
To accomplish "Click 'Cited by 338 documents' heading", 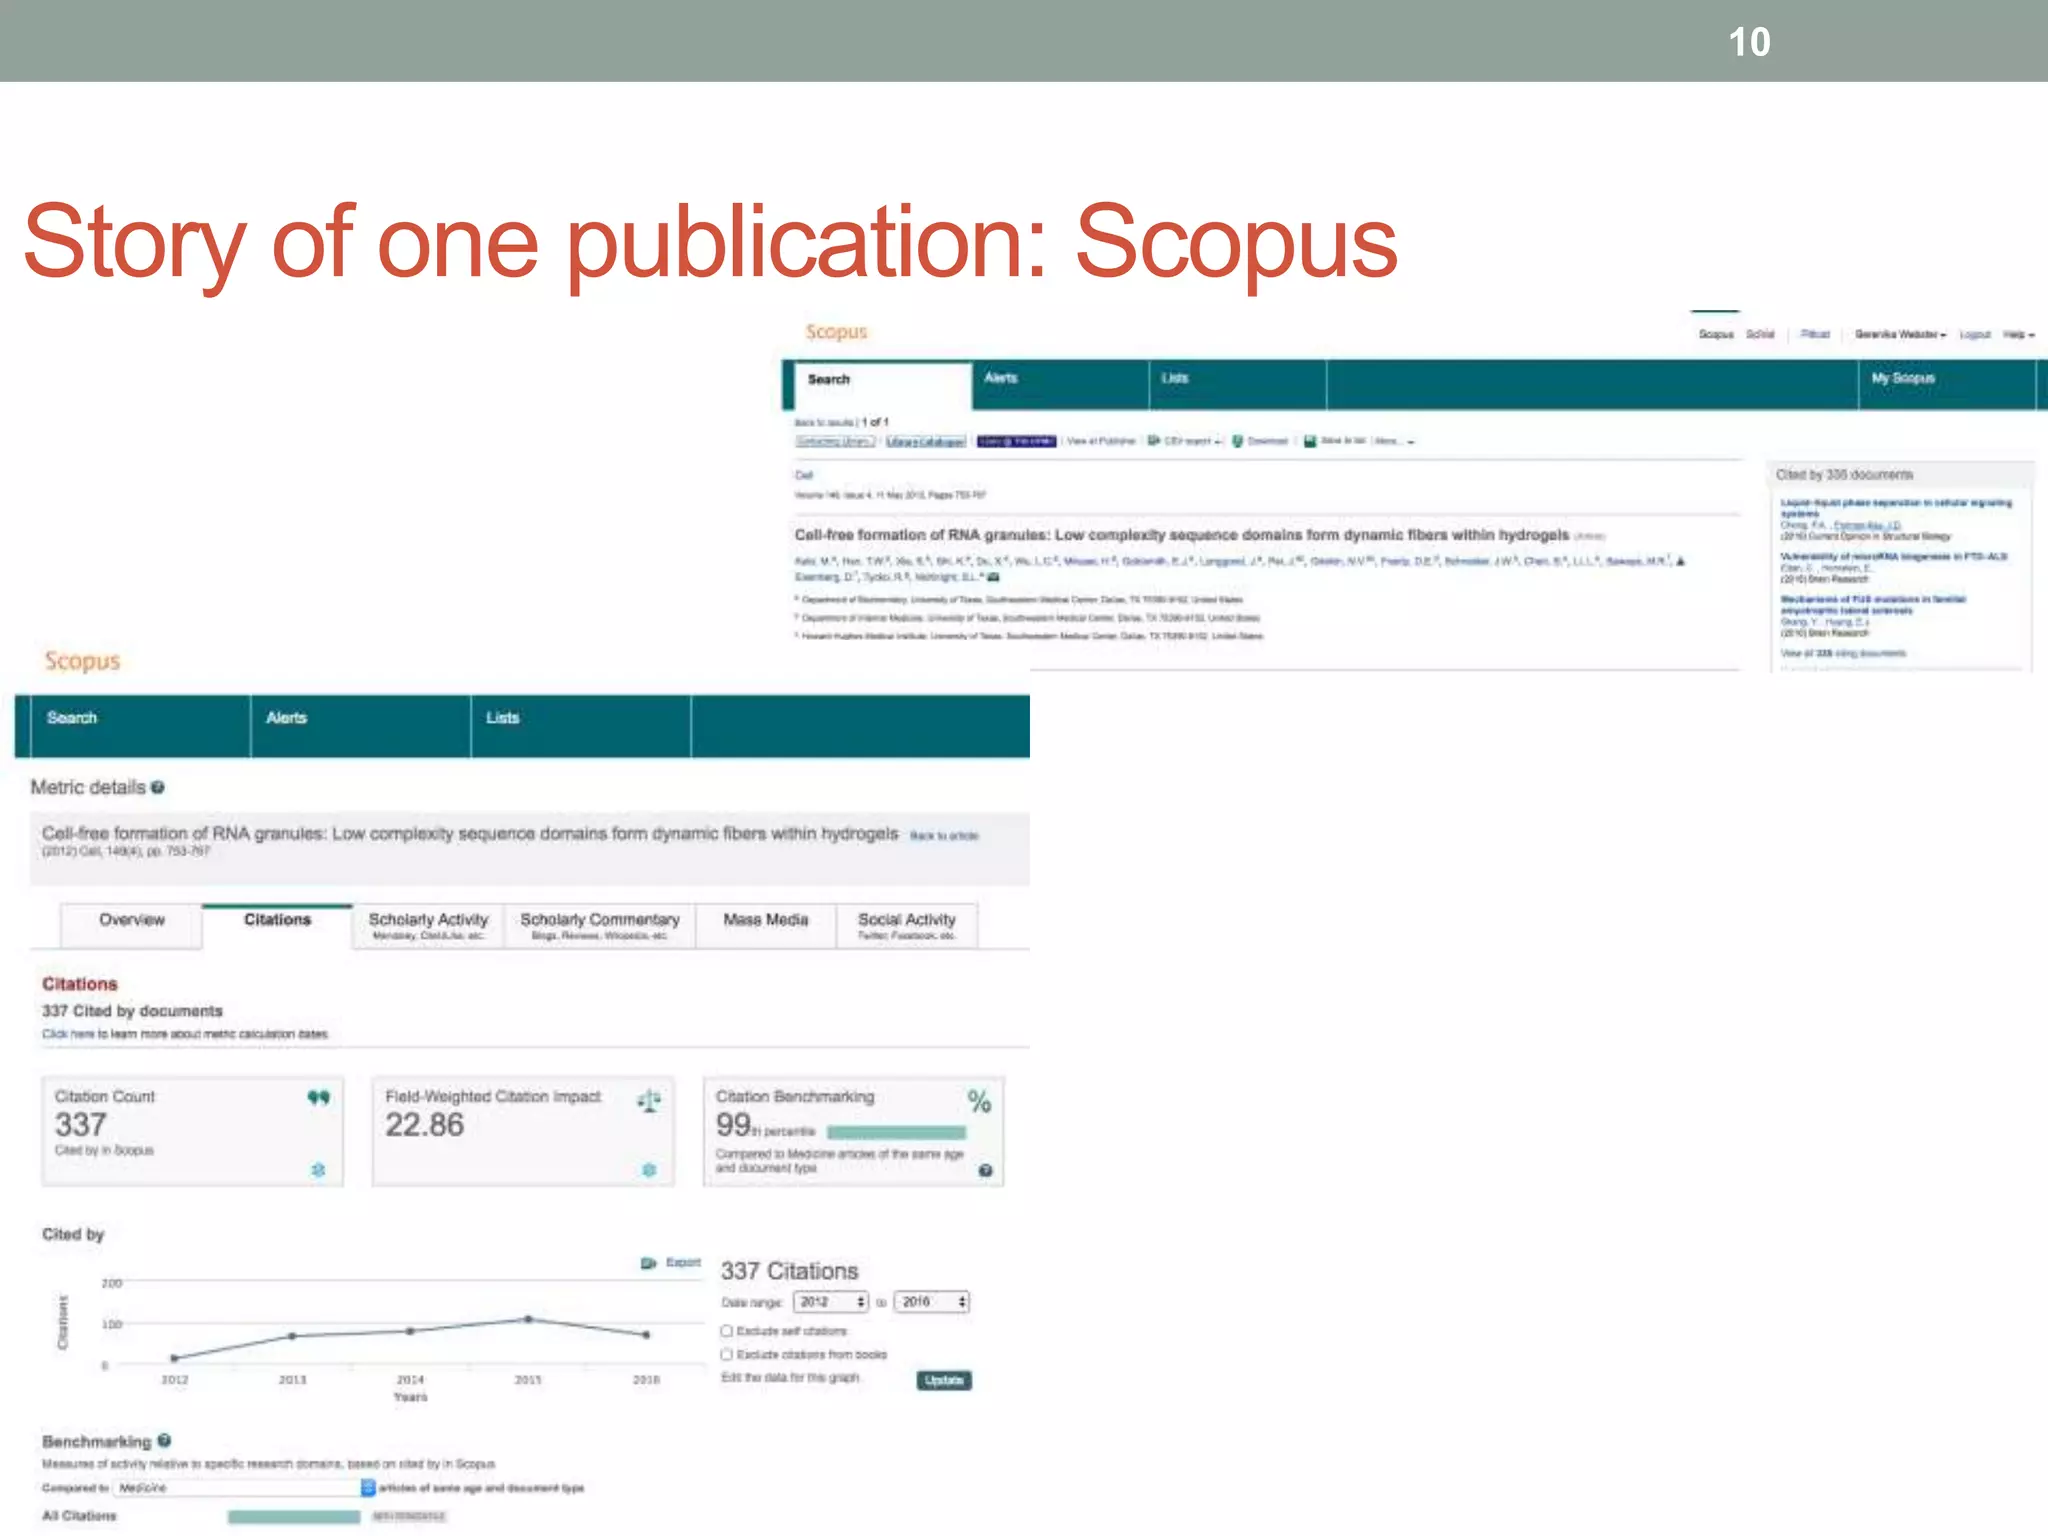I will [1844, 475].
